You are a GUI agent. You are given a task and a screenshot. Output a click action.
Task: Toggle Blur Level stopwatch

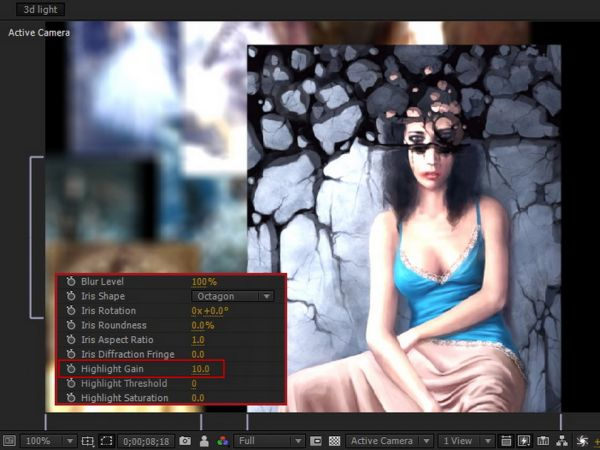click(x=71, y=282)
